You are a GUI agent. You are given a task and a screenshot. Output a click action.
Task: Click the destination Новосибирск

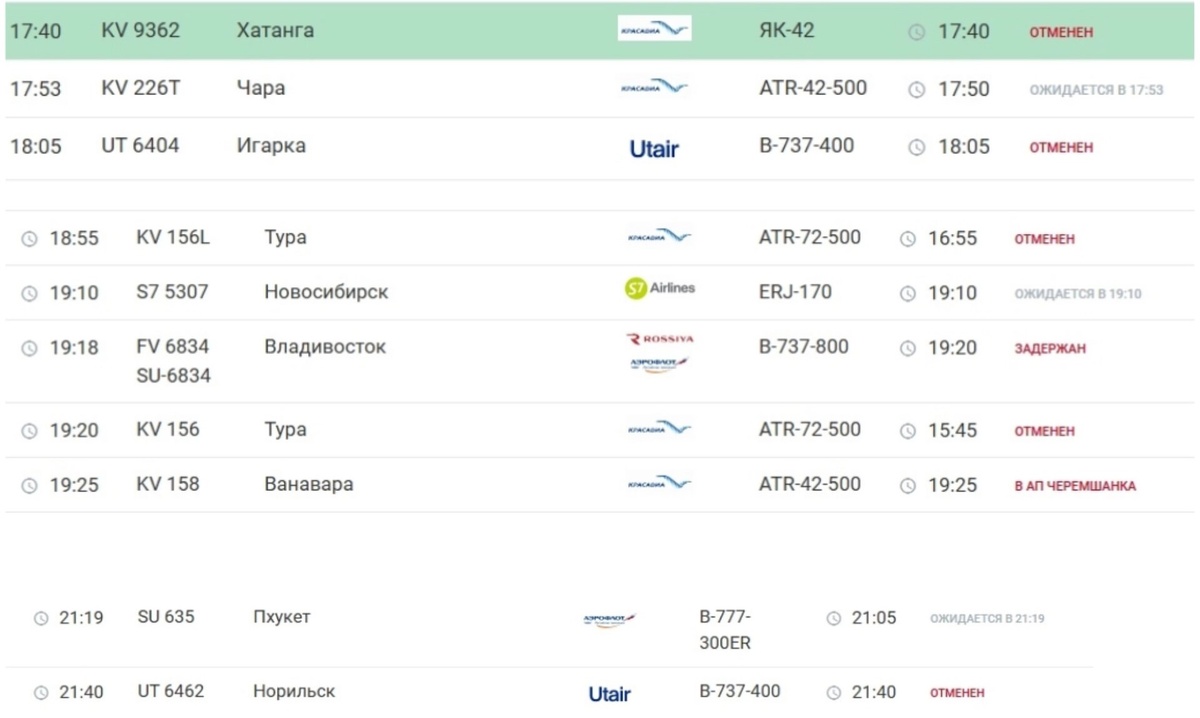coord(326,293)
